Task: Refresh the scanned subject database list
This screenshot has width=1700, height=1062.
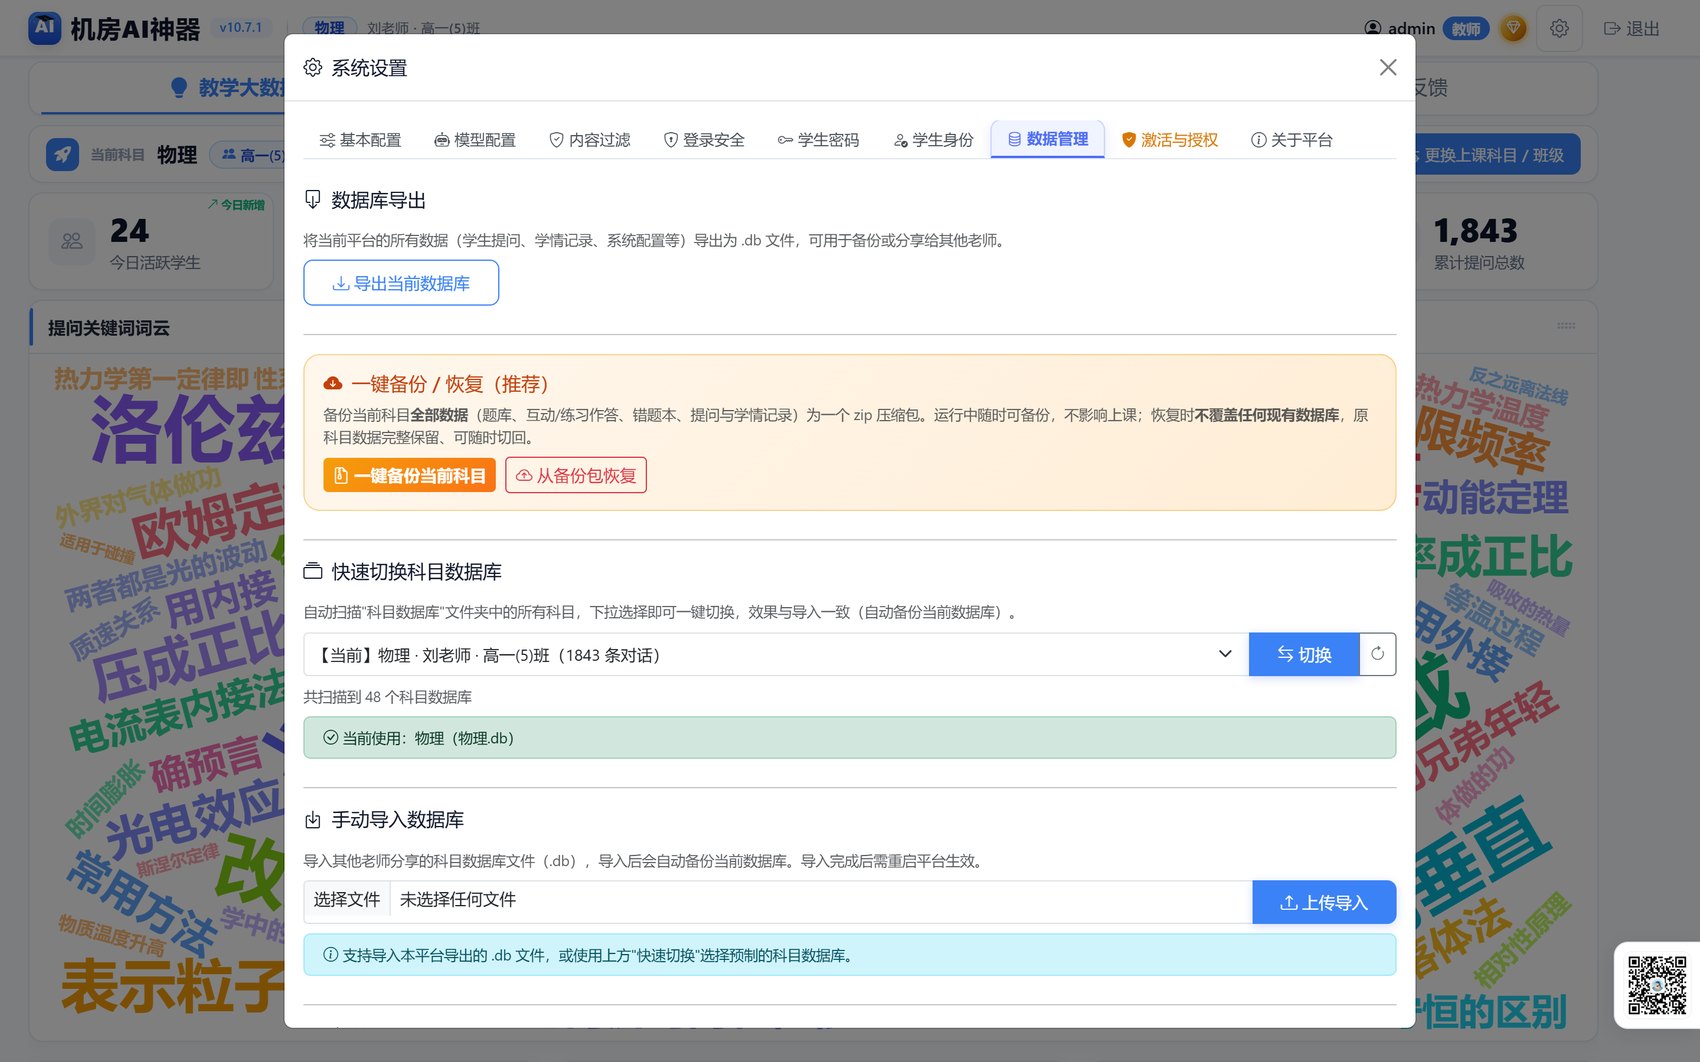Action: (x=1378, y=654)
